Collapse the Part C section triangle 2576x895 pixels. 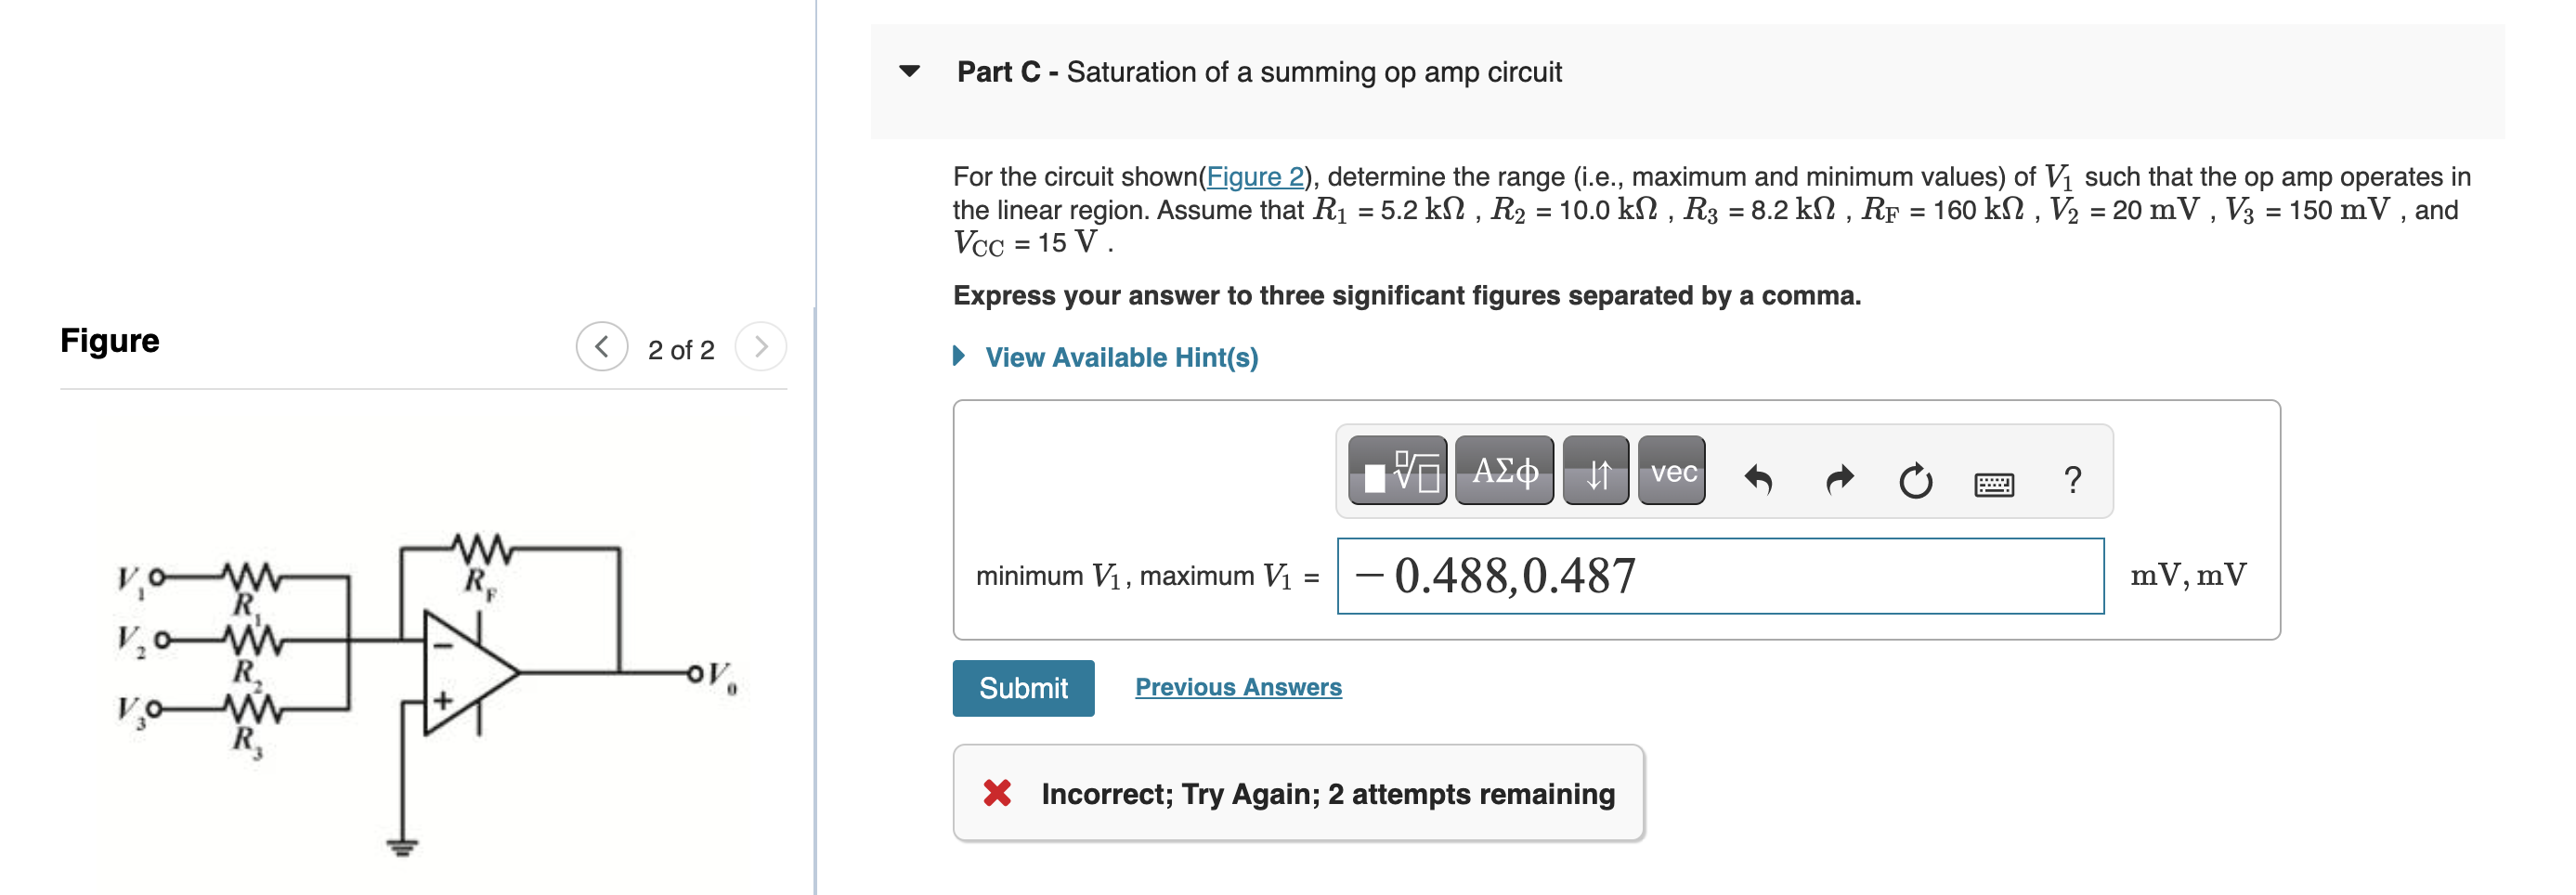911,70
